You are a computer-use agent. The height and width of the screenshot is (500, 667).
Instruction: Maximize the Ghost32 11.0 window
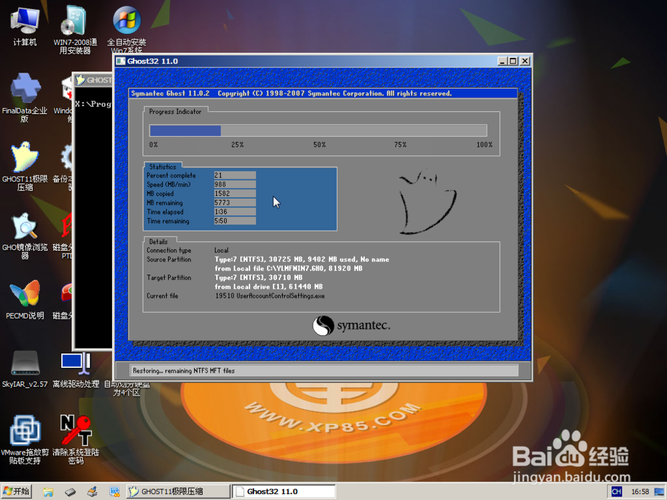pos(513,61)
